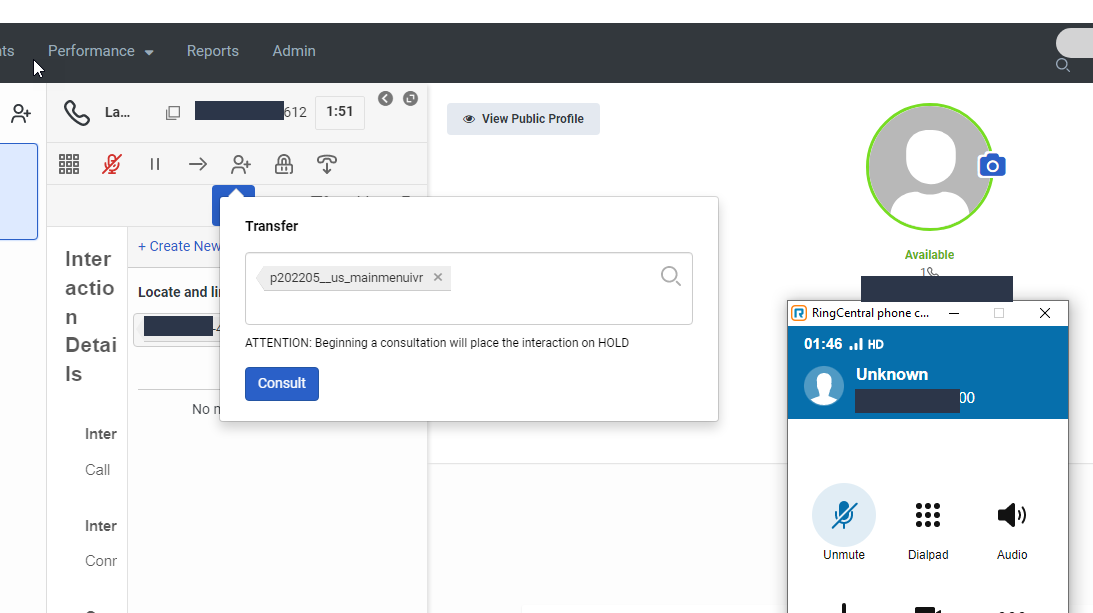This screenshot has width=1093, height=613.
Task: Click the Consult button in the Transfer dialog
Action: coord(281,383)
